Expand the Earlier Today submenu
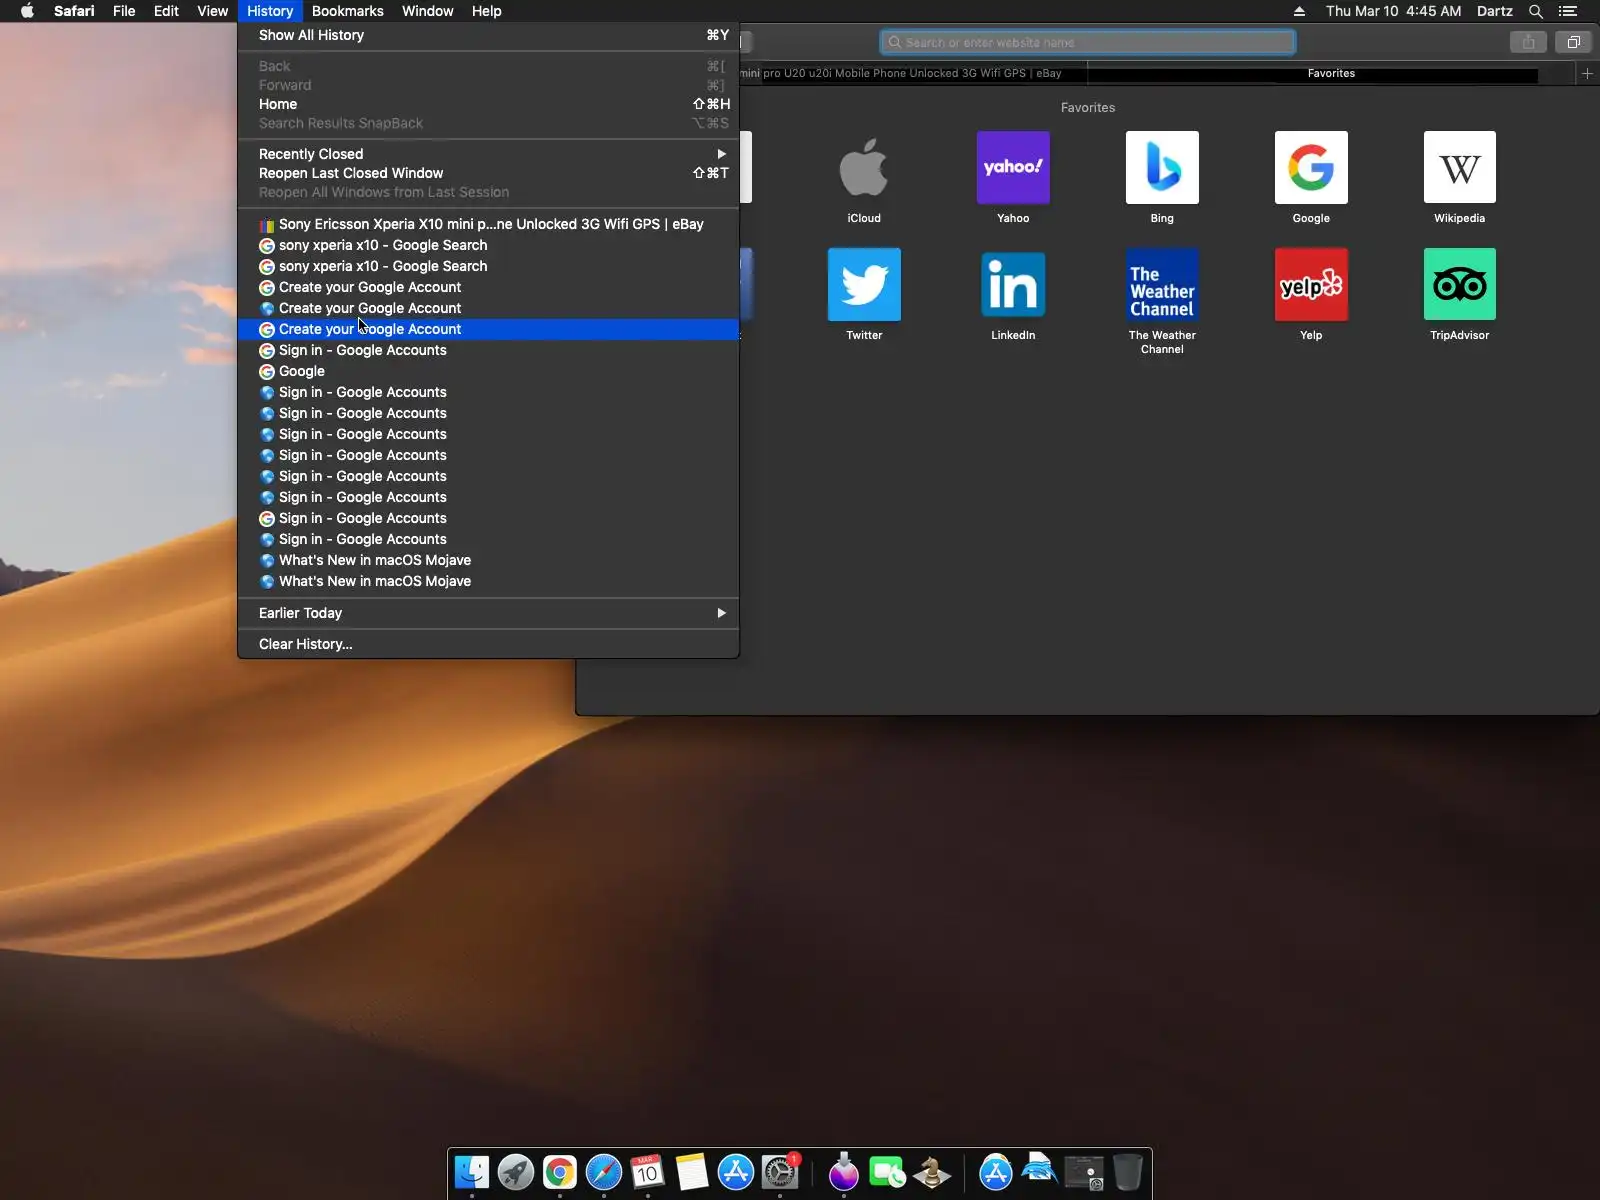1600x1200 pixels. pos(488,613)
